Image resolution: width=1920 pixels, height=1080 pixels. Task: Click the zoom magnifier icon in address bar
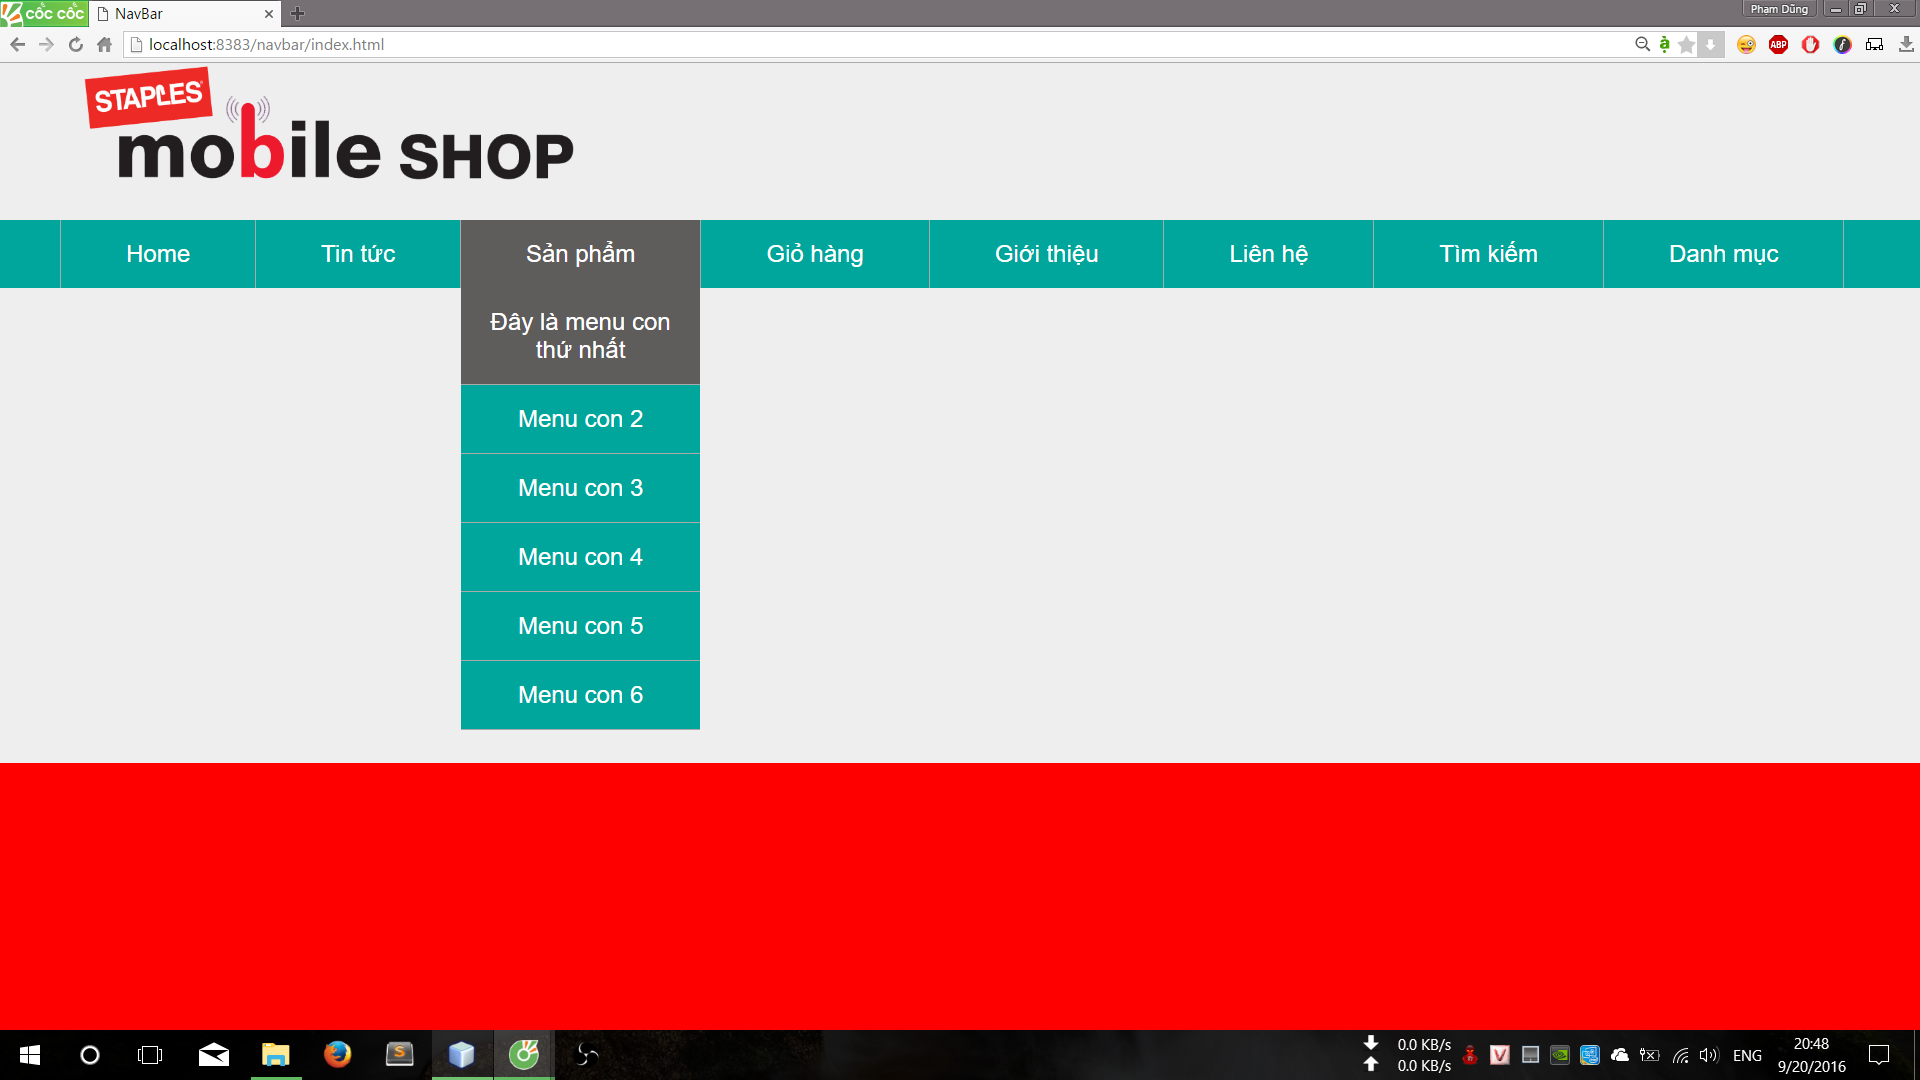(1642, 44)
